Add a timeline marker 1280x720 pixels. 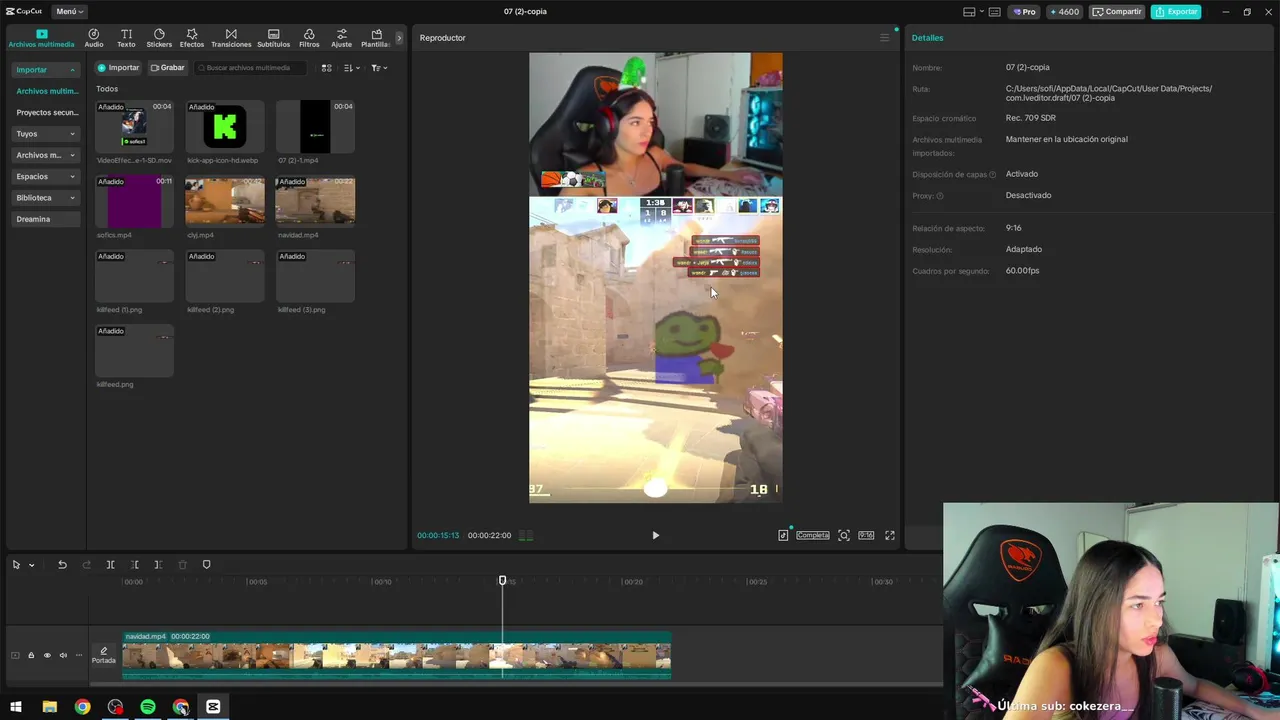point(207,565)
